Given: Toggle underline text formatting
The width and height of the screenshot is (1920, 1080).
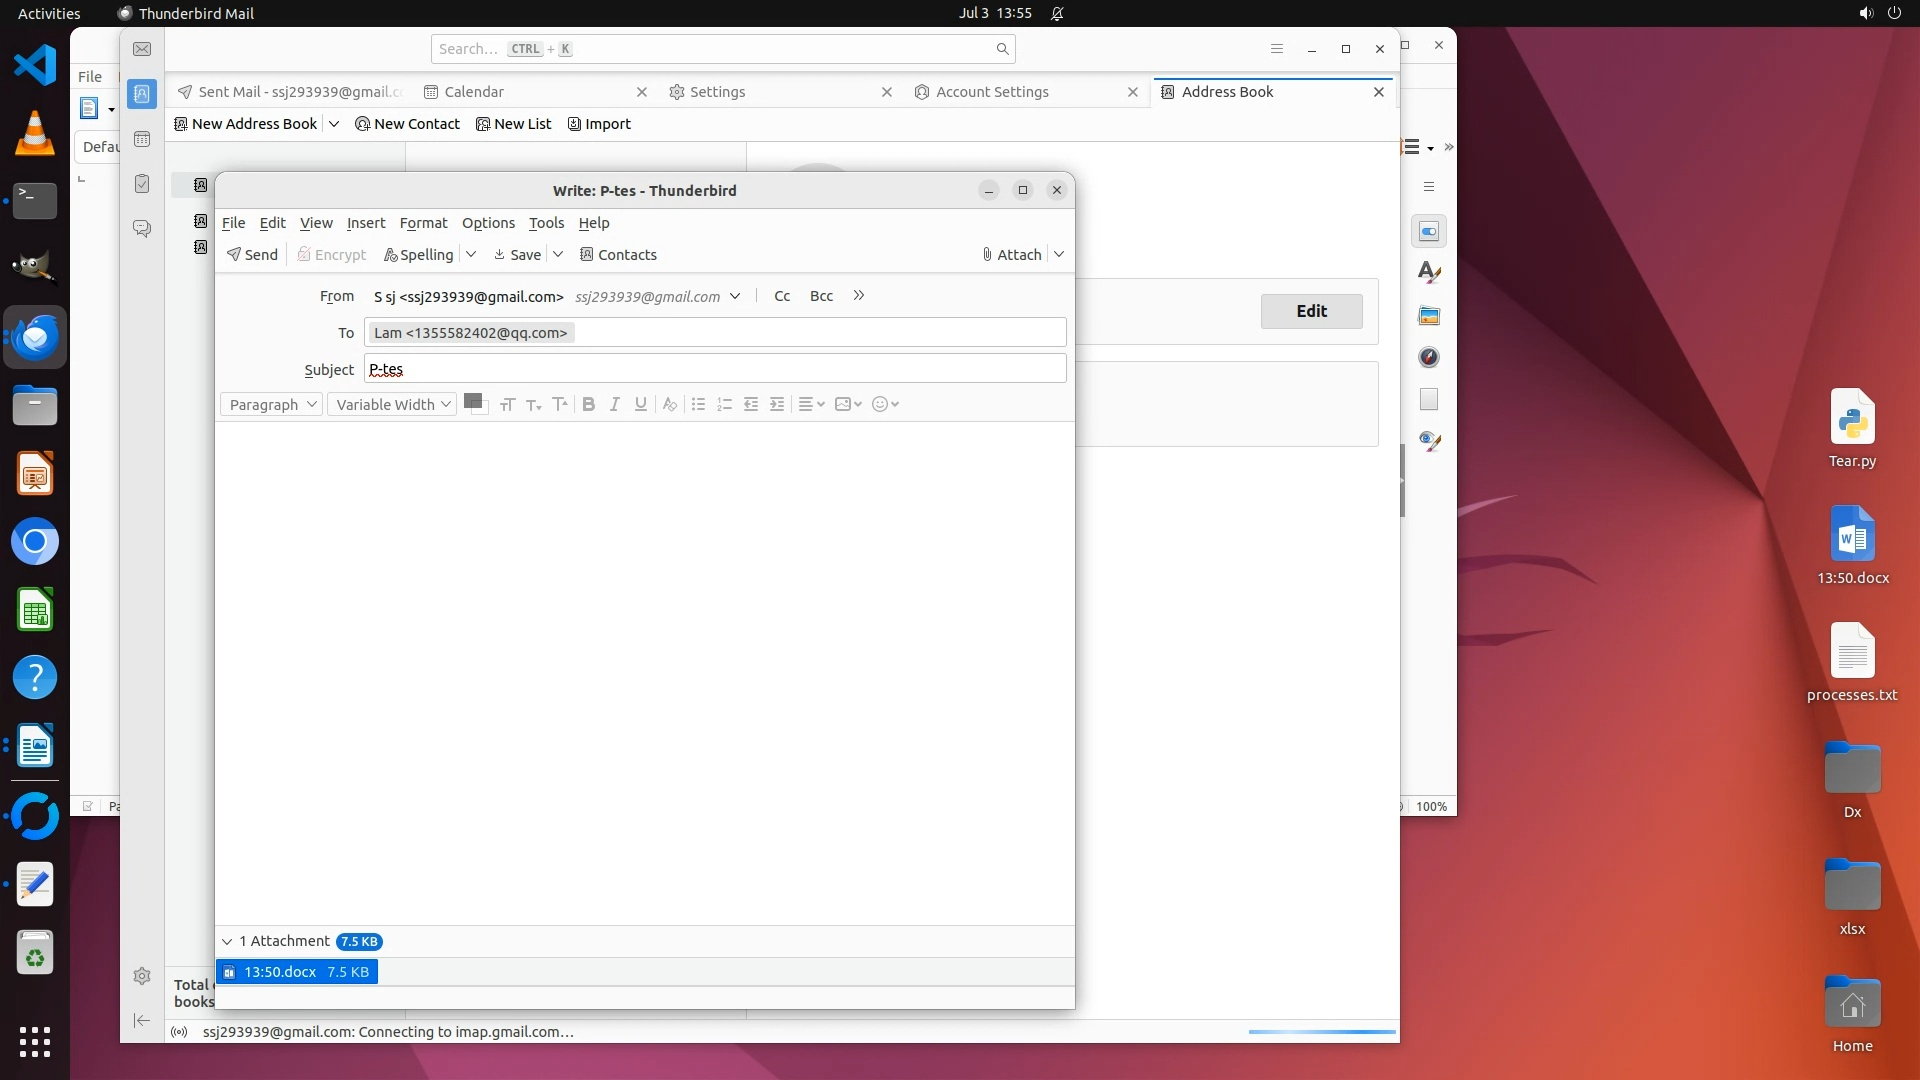Looking at the screenshot, I should 641,404.
